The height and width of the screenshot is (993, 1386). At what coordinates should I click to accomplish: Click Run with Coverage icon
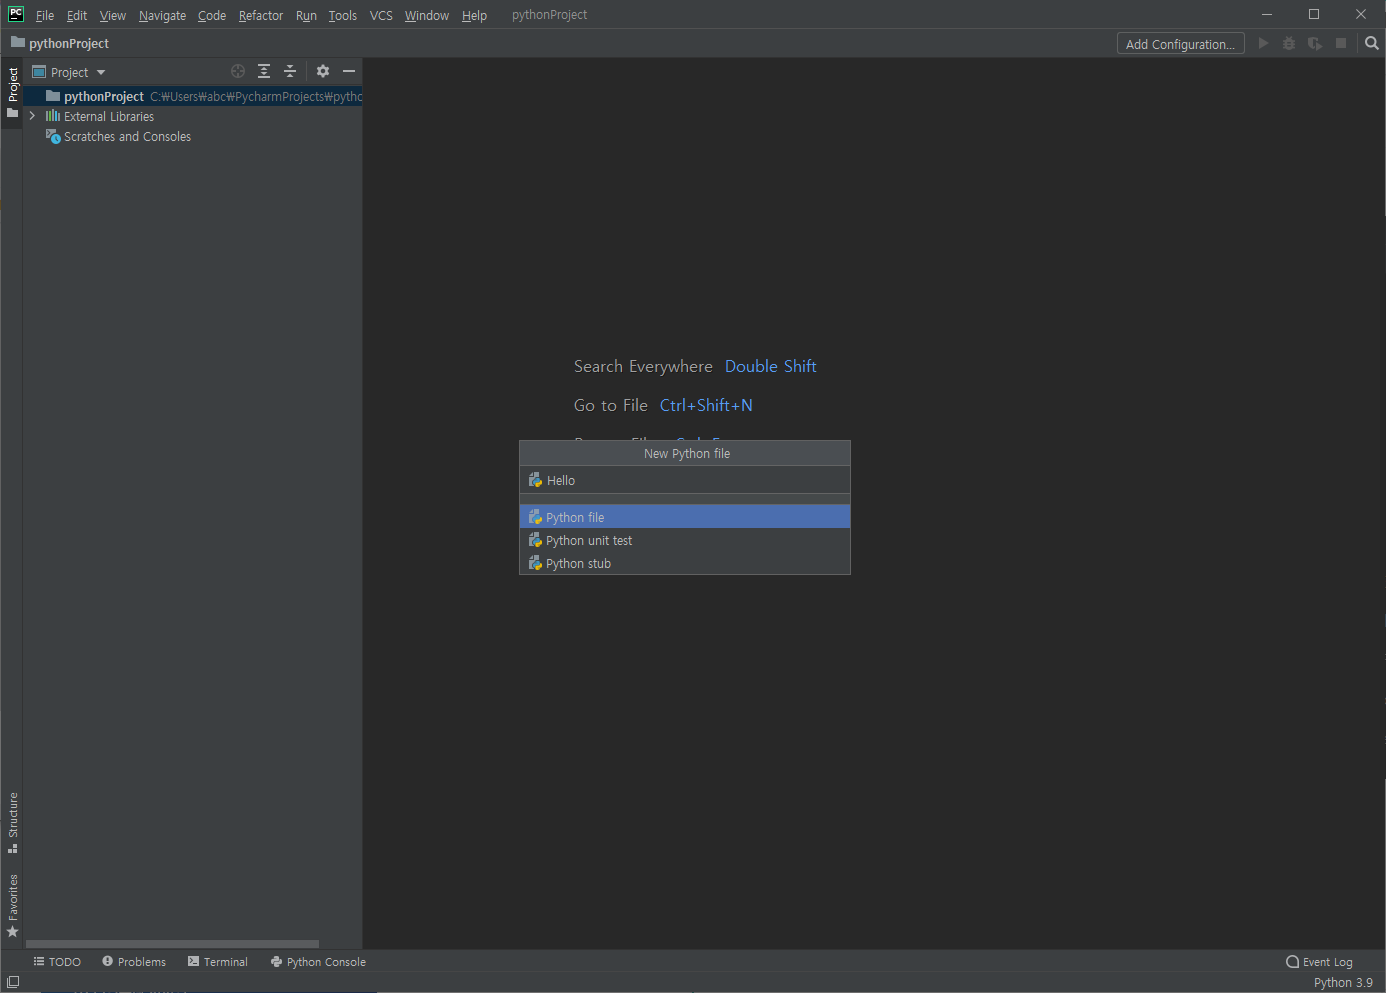pos(1315,43)
